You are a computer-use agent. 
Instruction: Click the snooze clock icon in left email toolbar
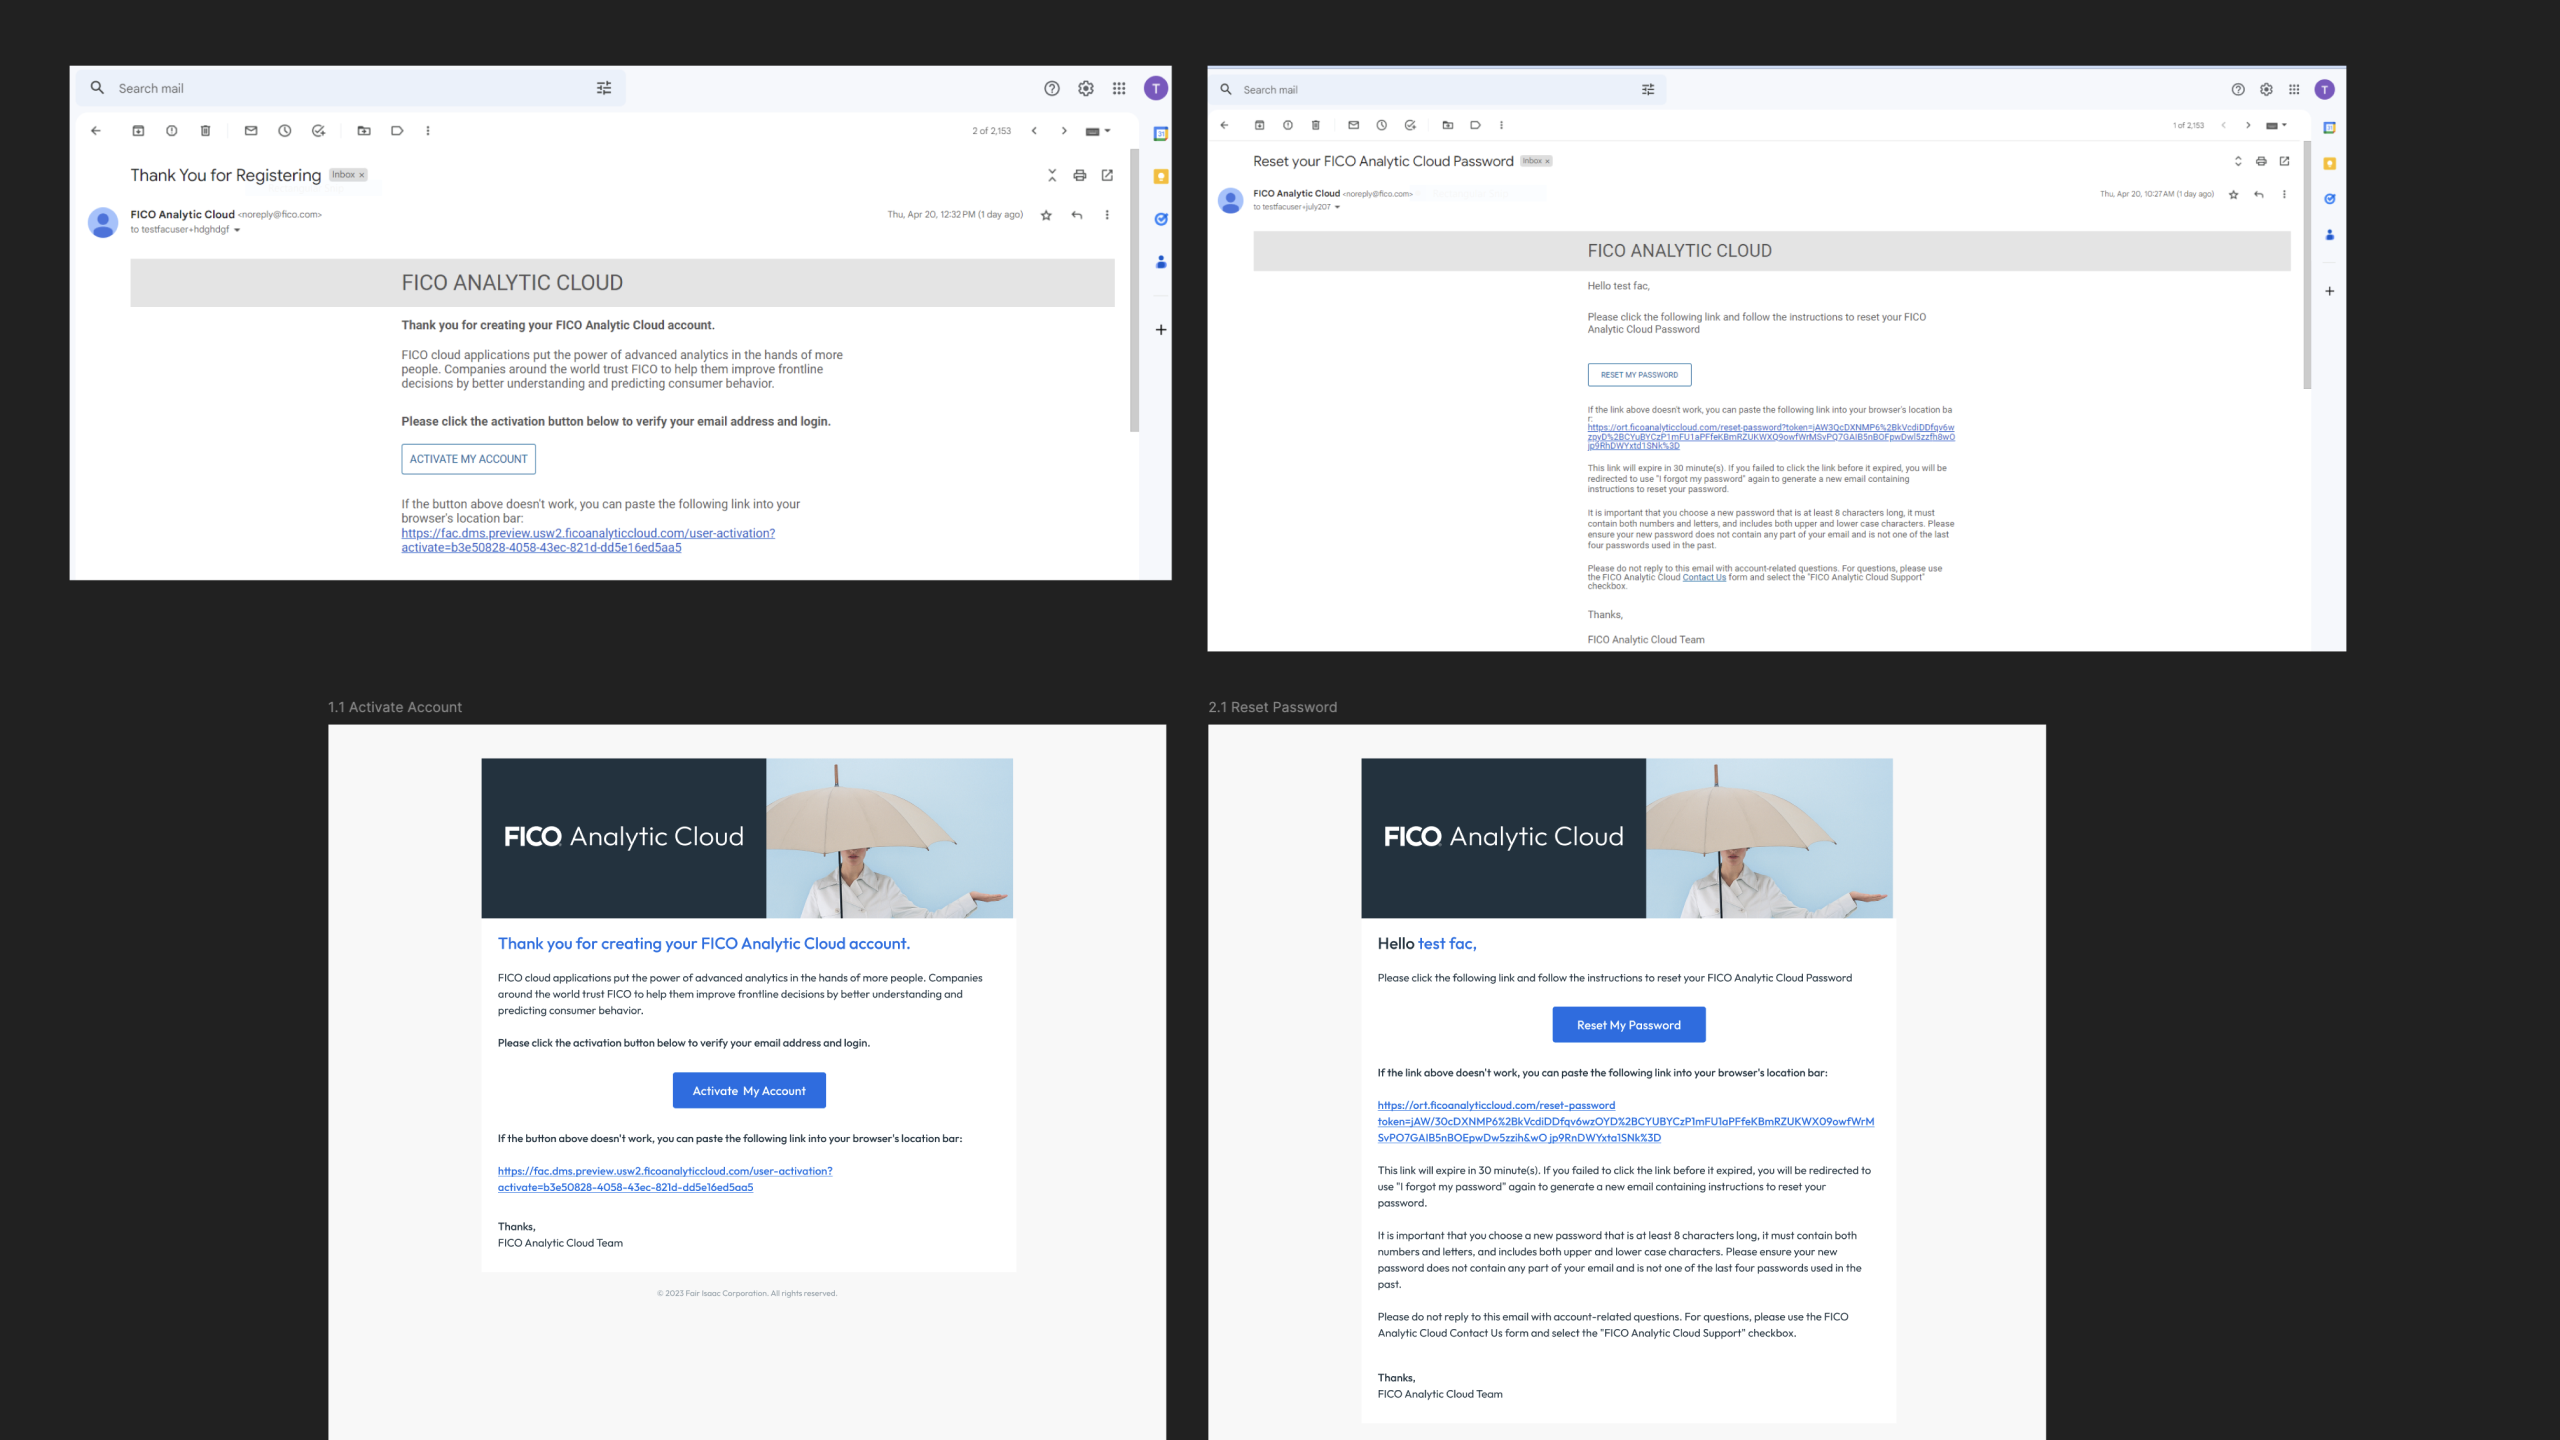(x=285, y=131)
